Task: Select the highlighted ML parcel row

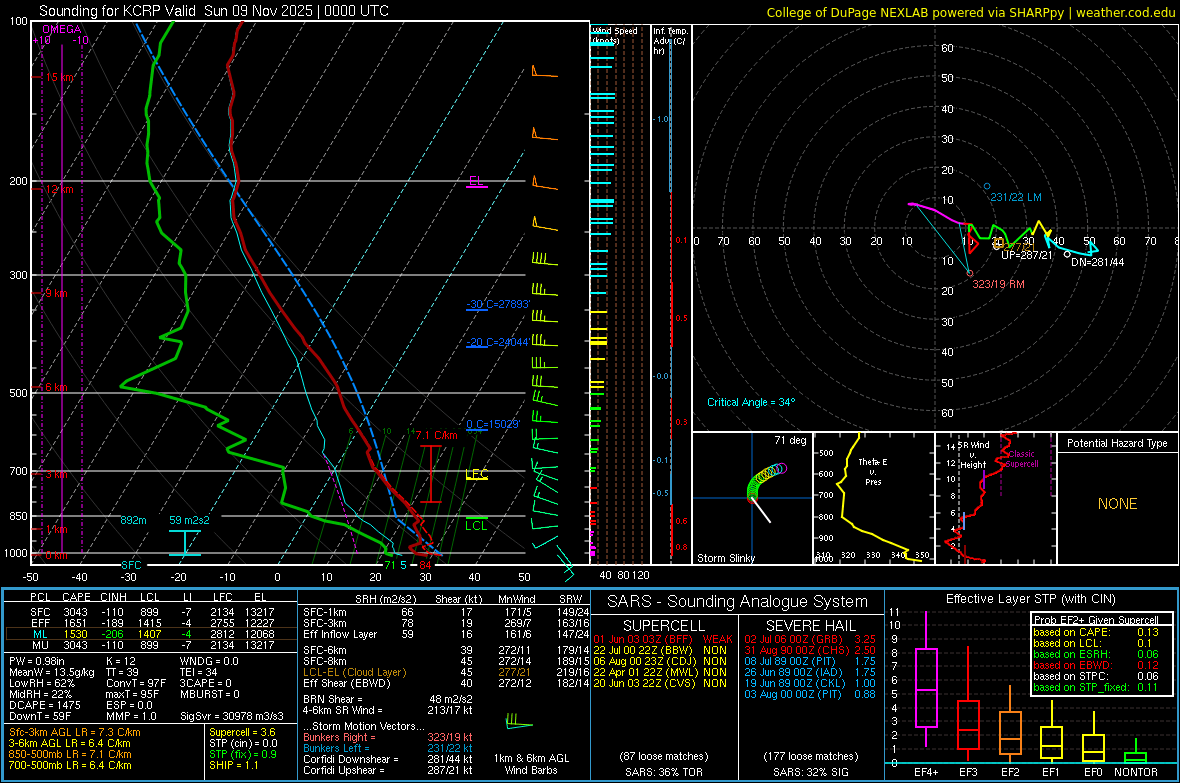Action: click(151, 635)
